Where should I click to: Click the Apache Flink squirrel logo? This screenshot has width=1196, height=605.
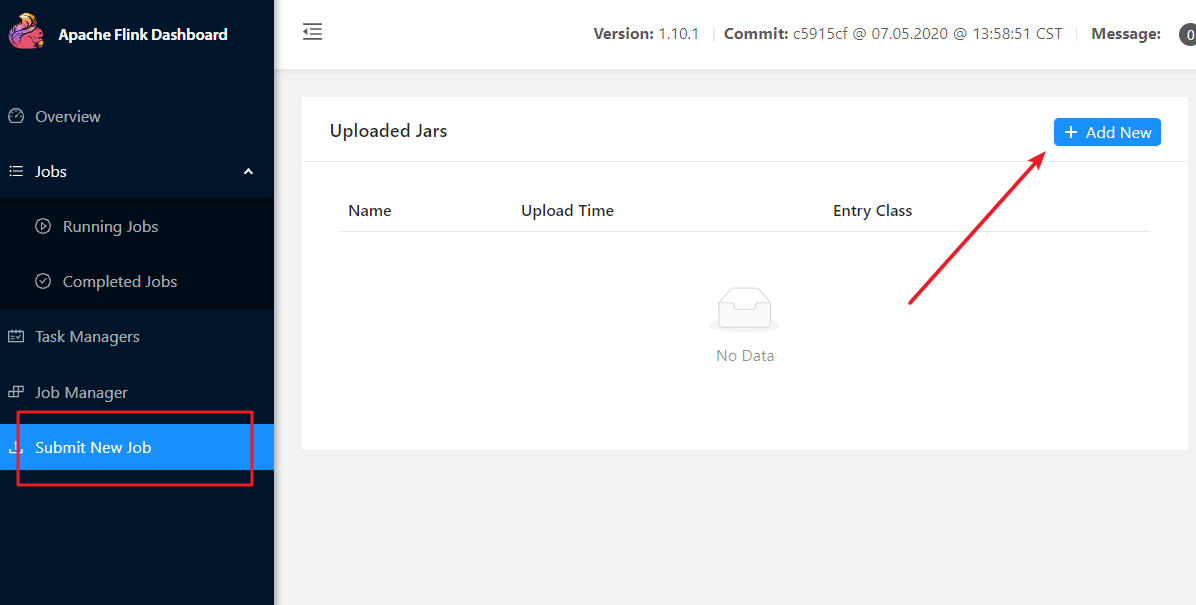26,31
